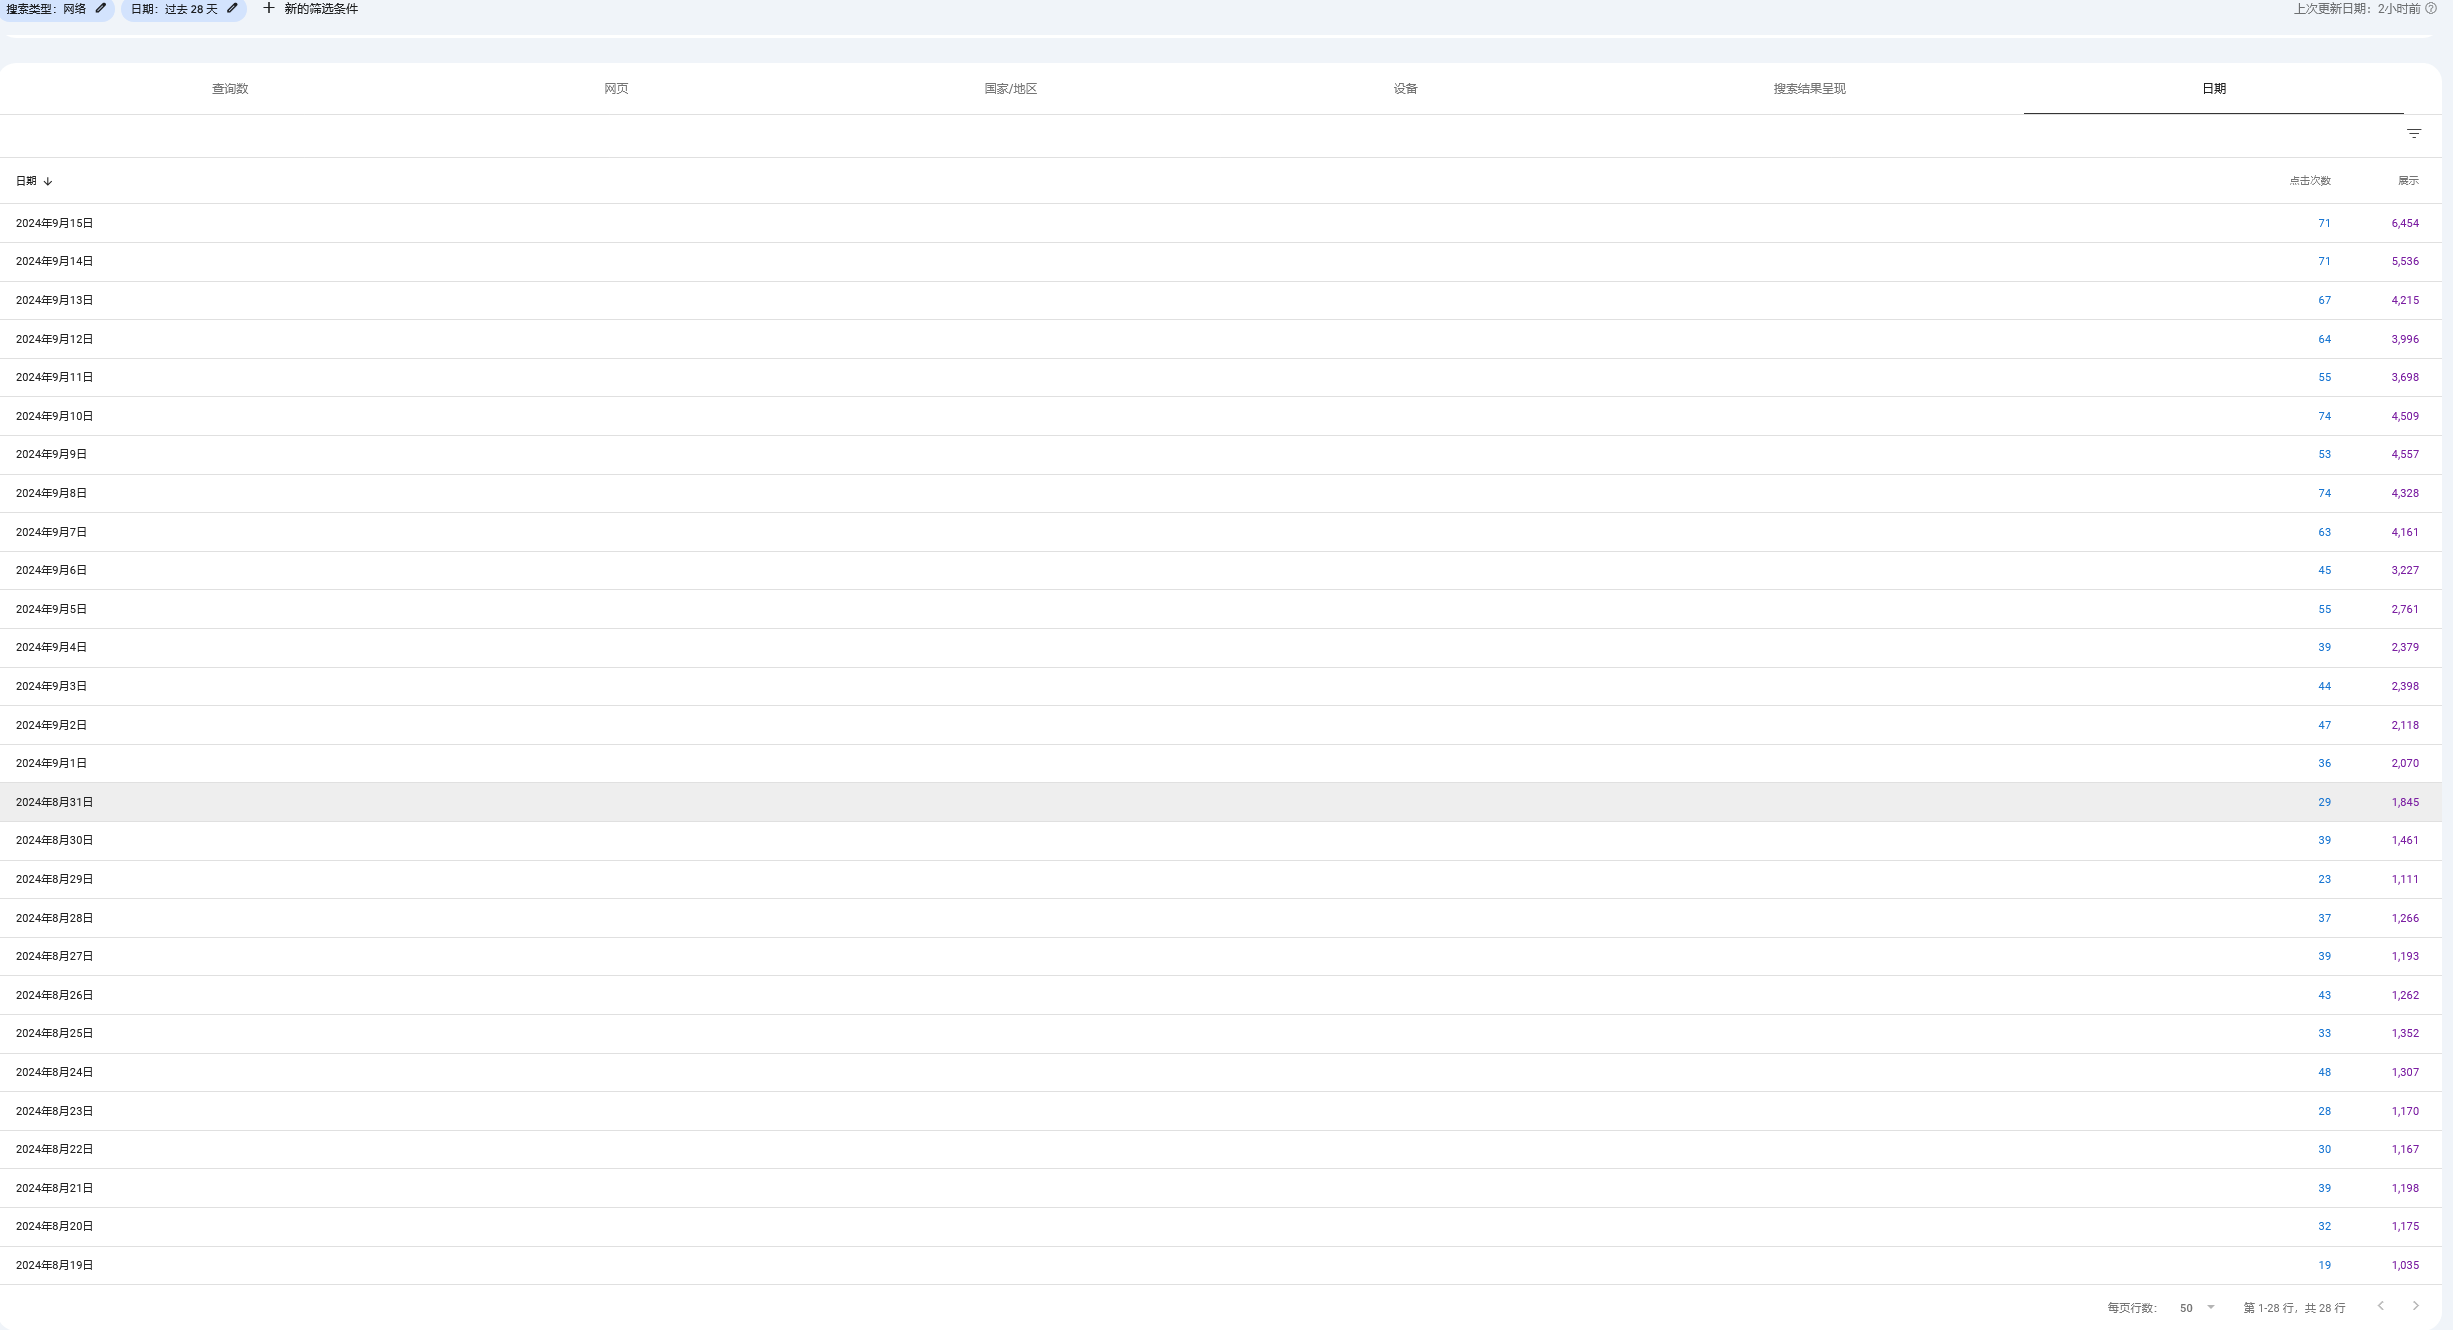Sort by 展示 column header
The height and width of the screenshot is (1330, 2453).
click(2408, 181)
